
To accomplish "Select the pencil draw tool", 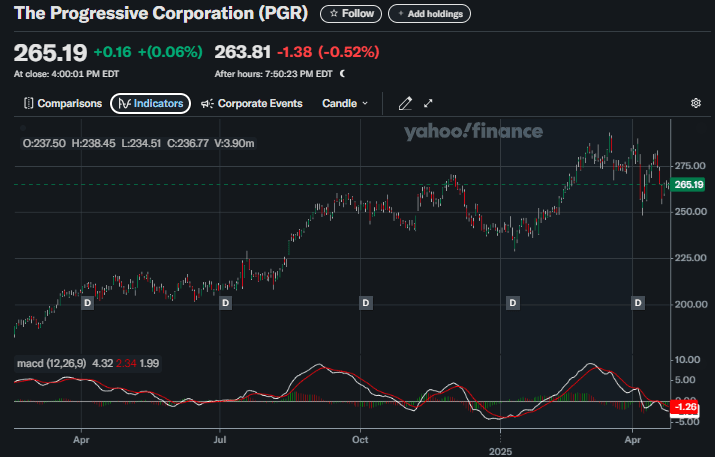I will point(405,103).
